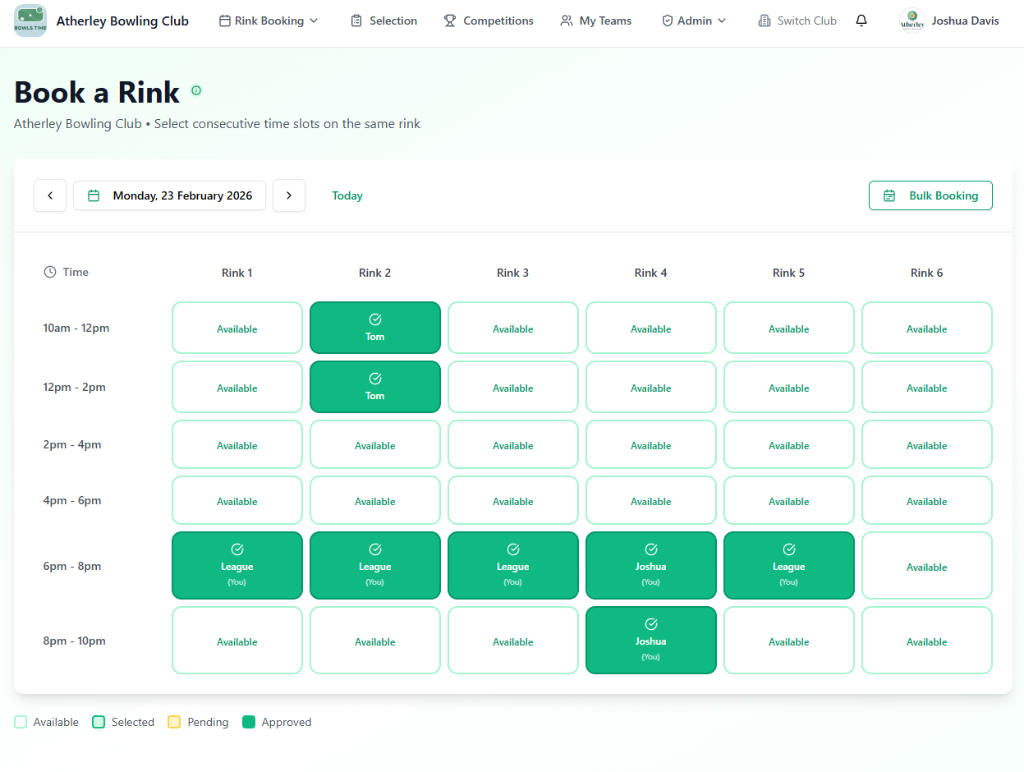
Task: Select Rink 6 6pm - 8pm available slot
Action: click(x=927, y=566)
